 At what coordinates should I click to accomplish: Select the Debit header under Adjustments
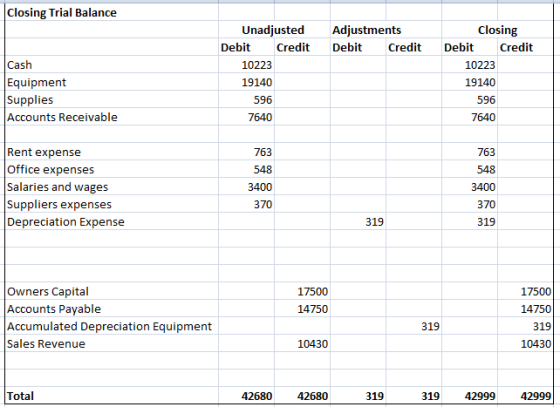point(347,47)
